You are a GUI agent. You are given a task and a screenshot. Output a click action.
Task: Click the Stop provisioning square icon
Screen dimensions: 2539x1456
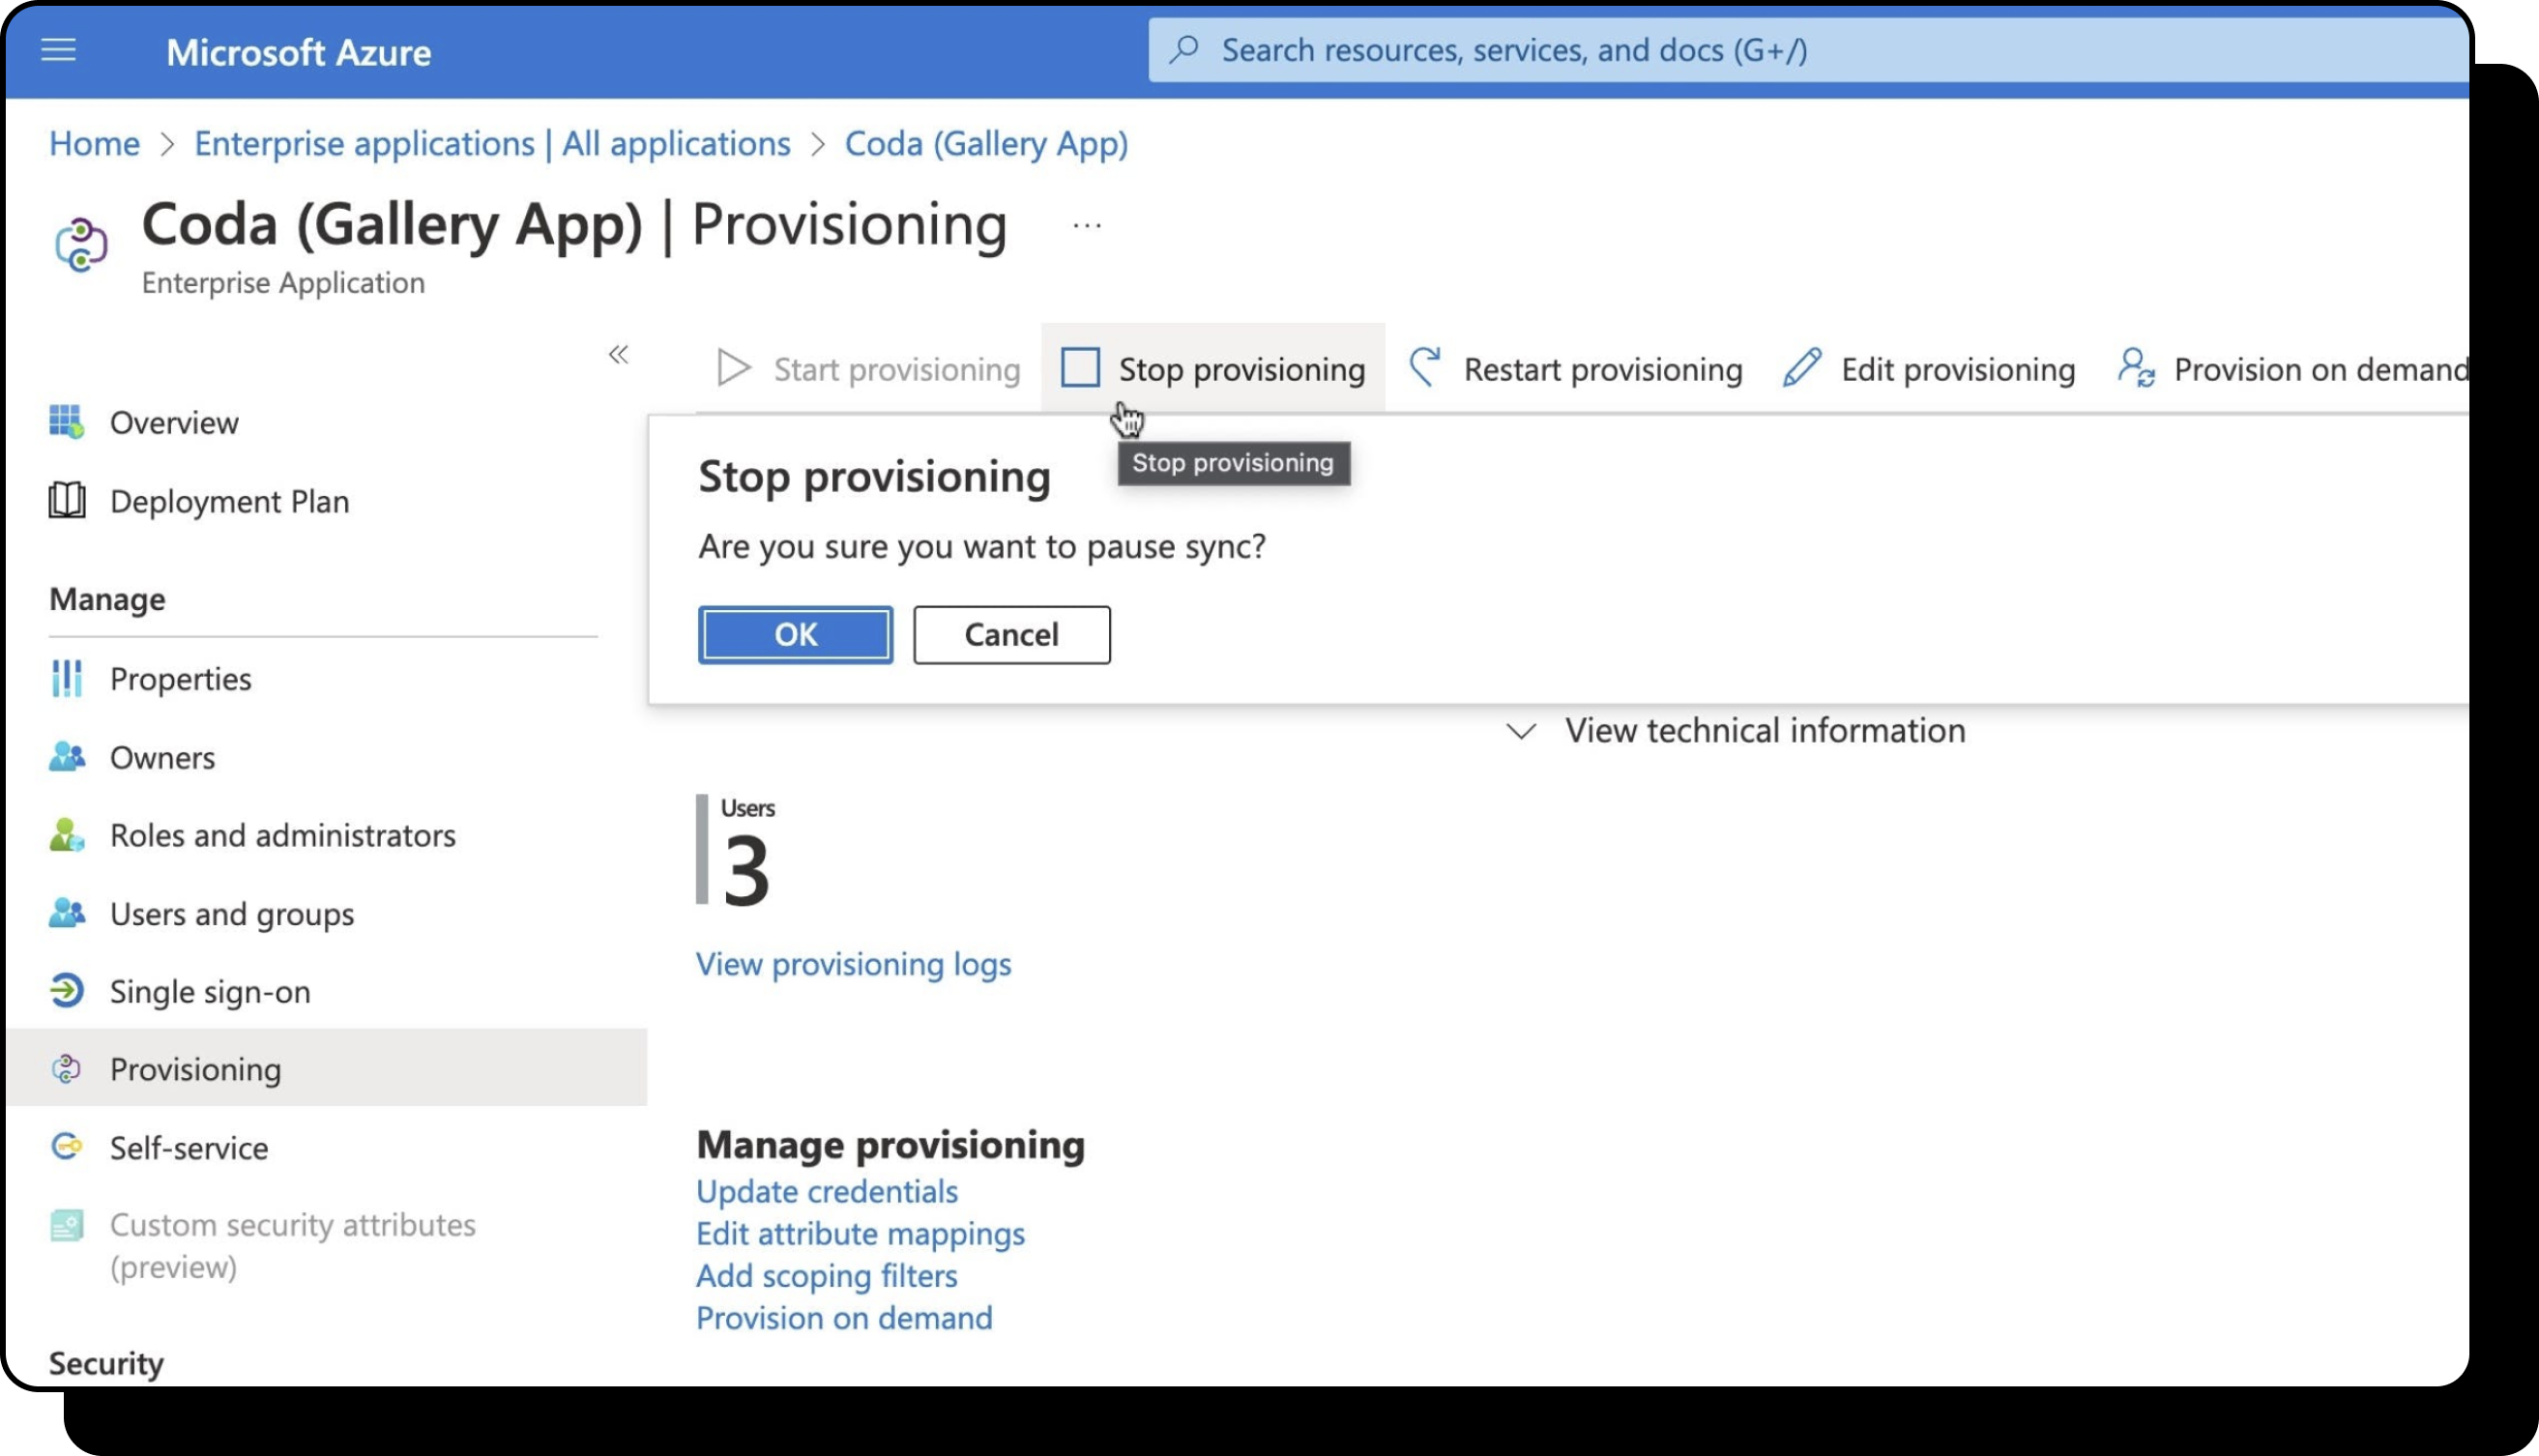click(1080, 367)
